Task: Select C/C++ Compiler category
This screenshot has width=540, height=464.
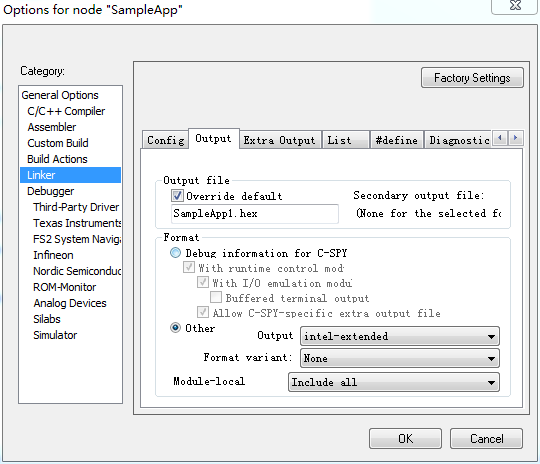Action: [66, 111]
